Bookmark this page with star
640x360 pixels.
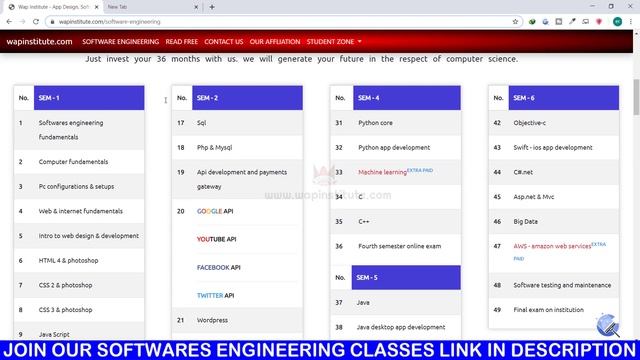(x=515, y=22)
